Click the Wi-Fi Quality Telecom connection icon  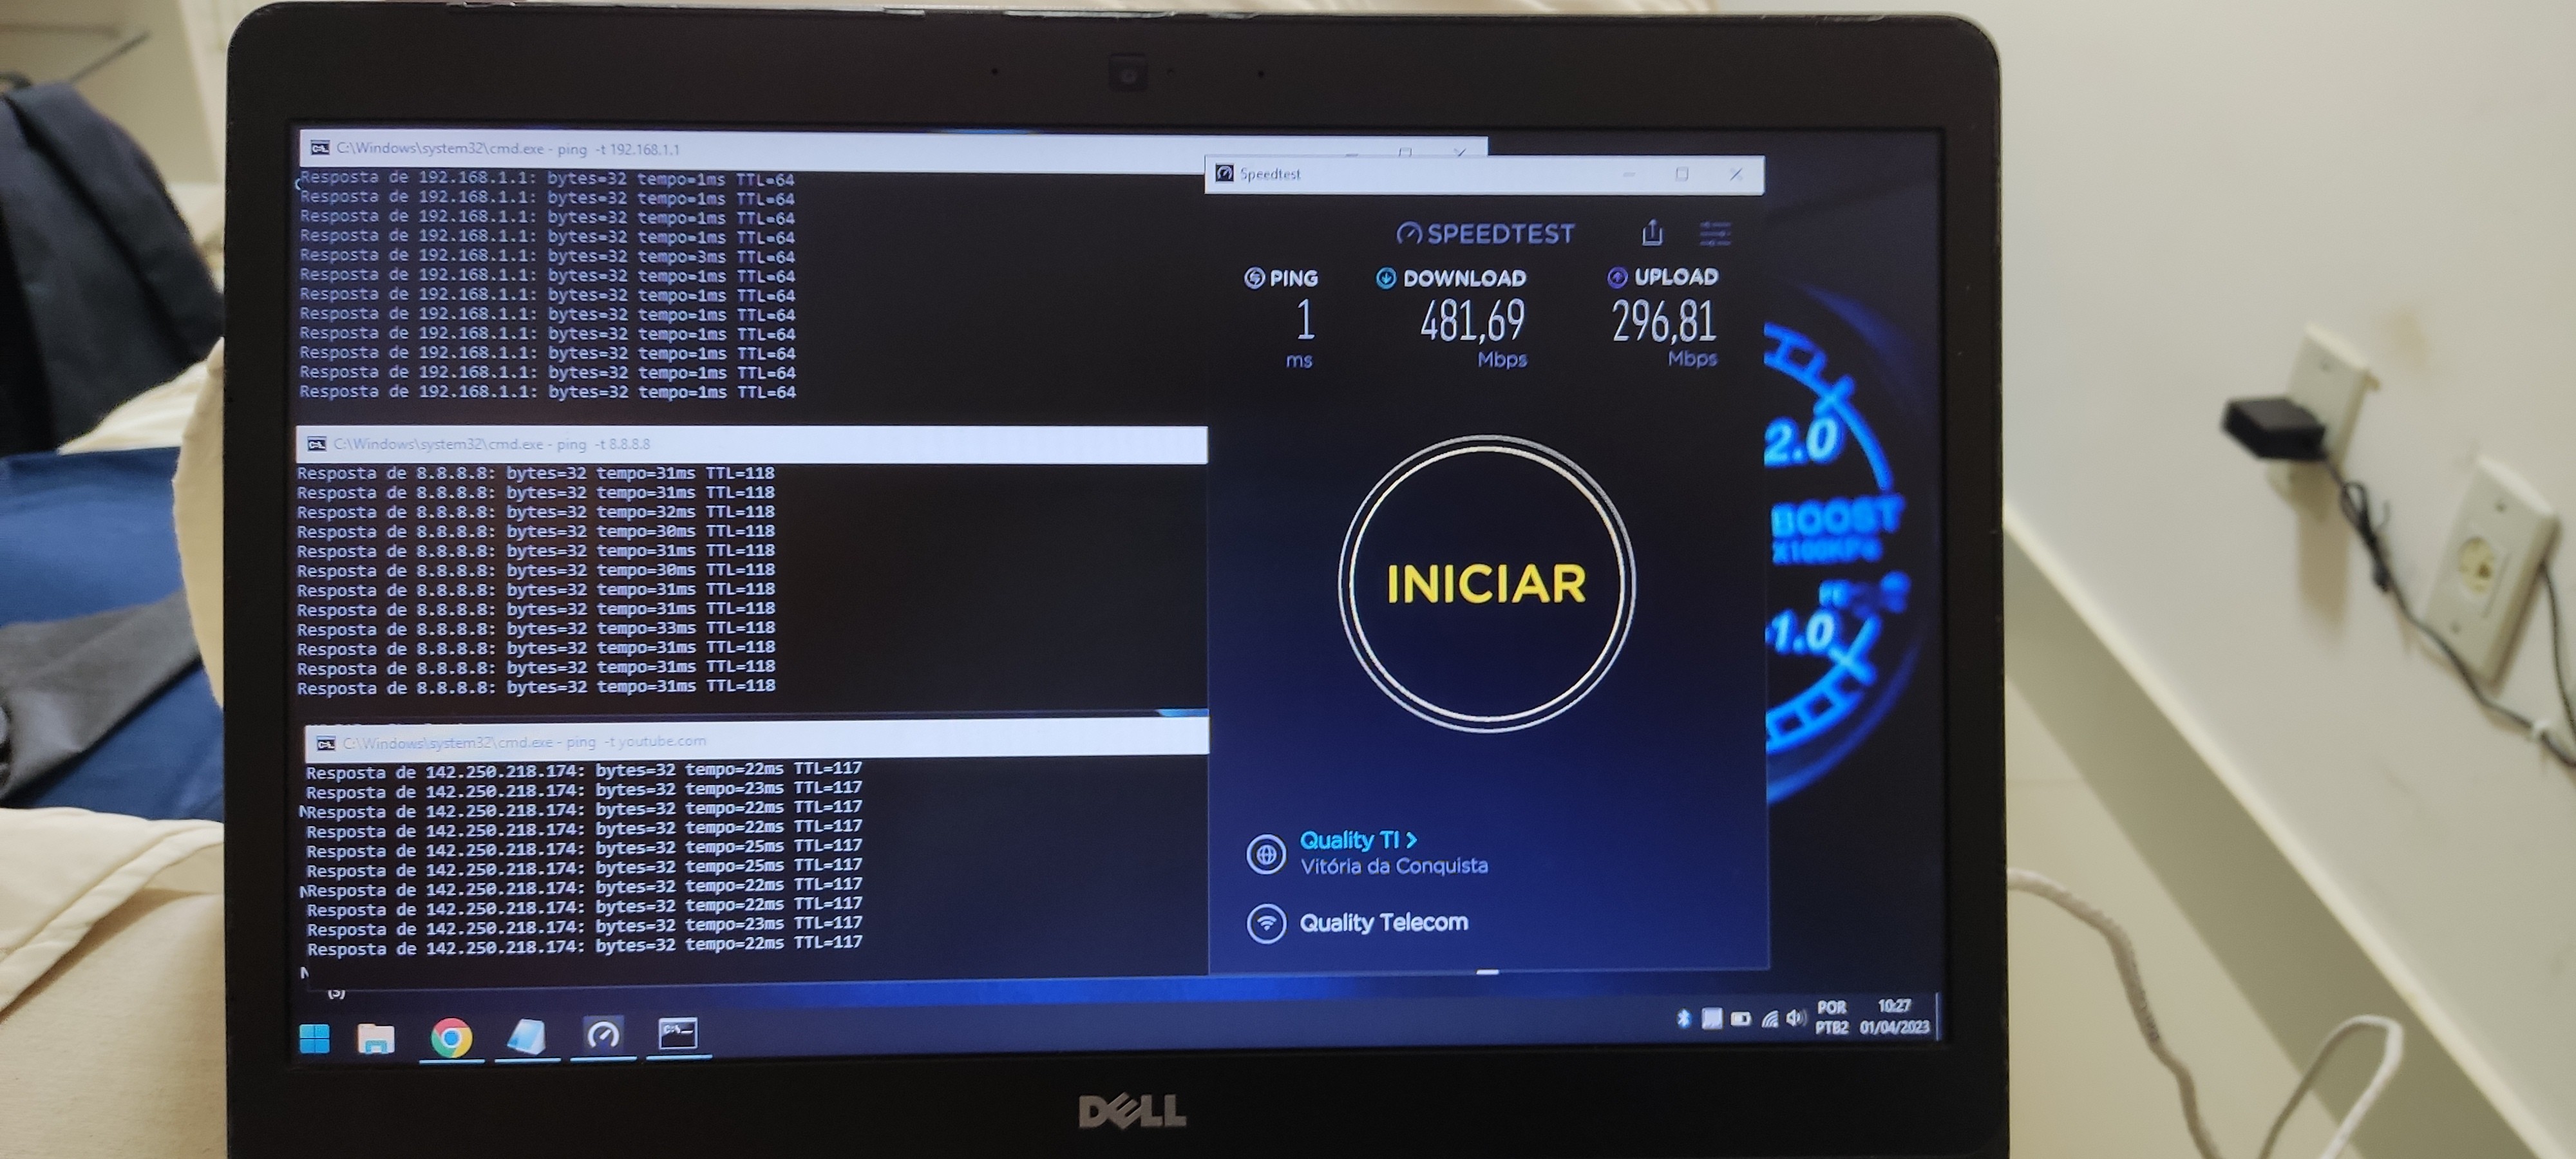(x=1266, y=922)
